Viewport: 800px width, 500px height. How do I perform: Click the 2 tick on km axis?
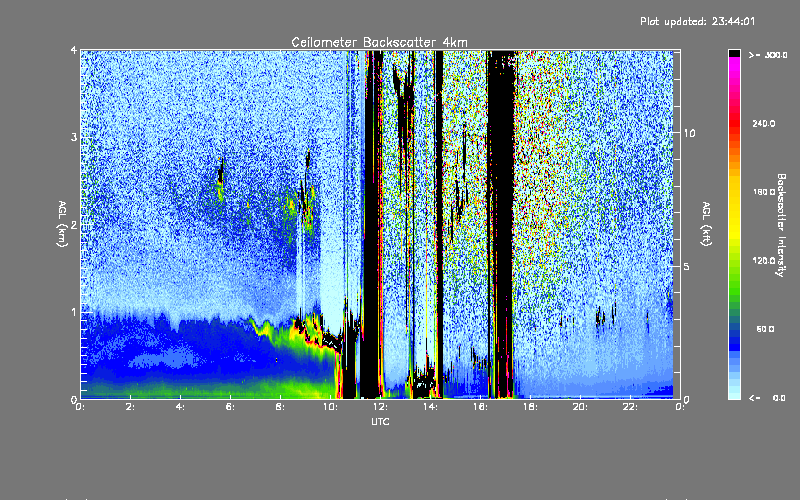point(74,225)
